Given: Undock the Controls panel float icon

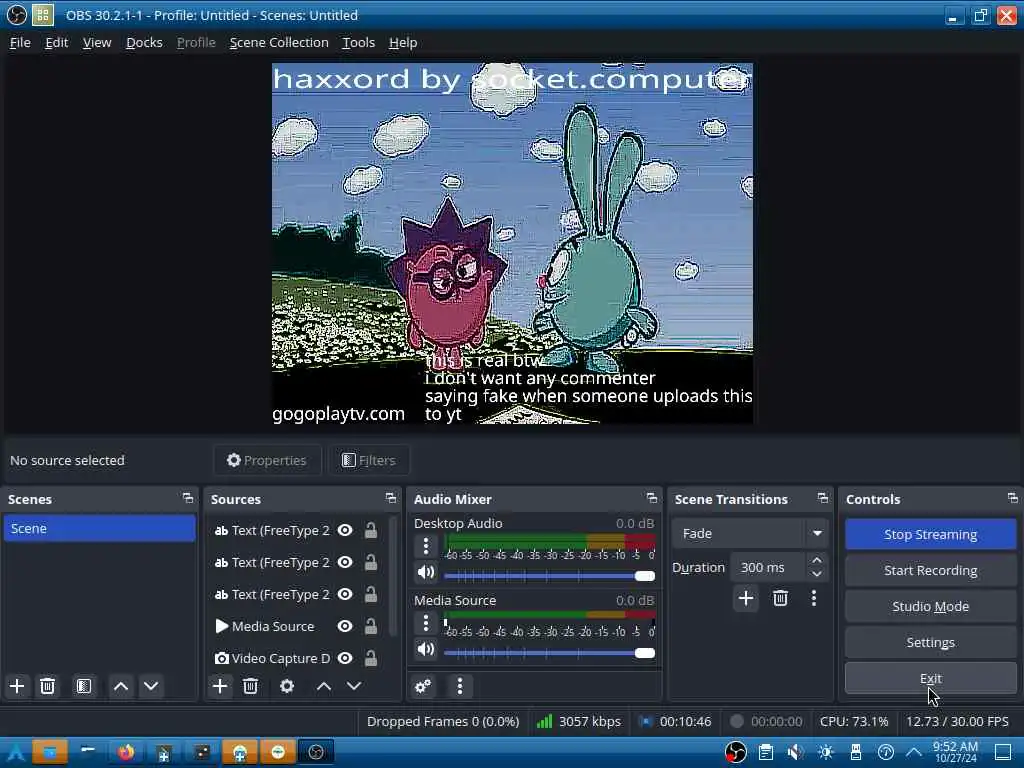Looking at the screenshot, I should click(1013, 498).
